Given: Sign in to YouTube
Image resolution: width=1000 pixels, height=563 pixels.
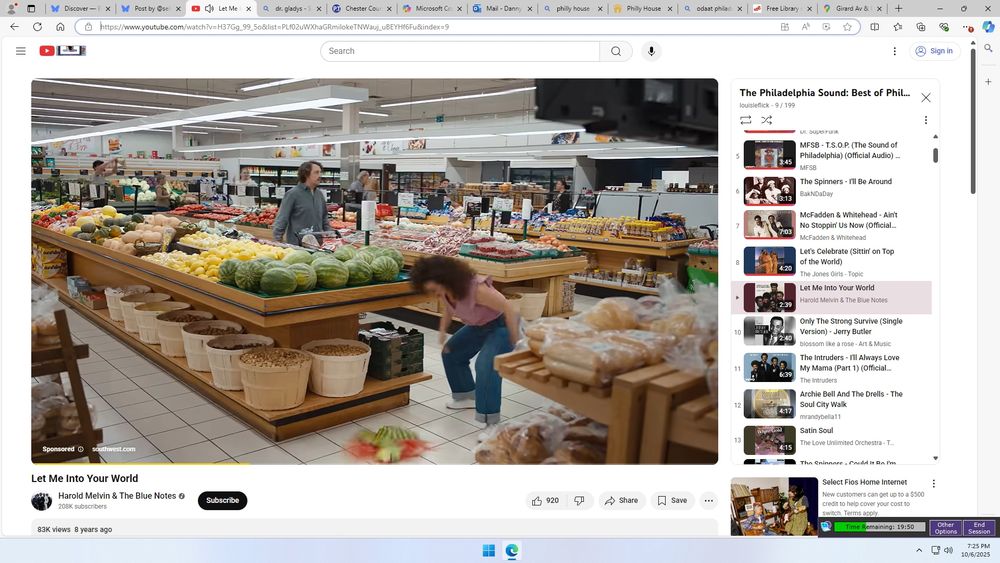Looking at the screenshot, I should click(x=934, y=51).
